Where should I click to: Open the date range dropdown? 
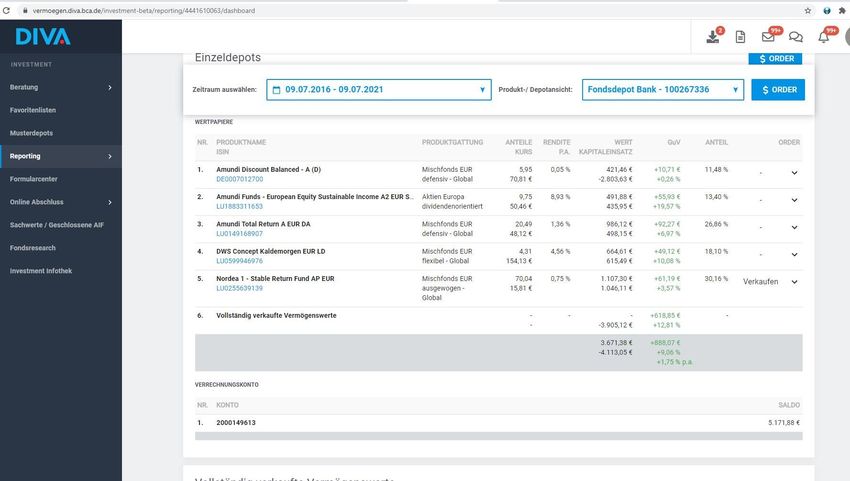(379, 90)
